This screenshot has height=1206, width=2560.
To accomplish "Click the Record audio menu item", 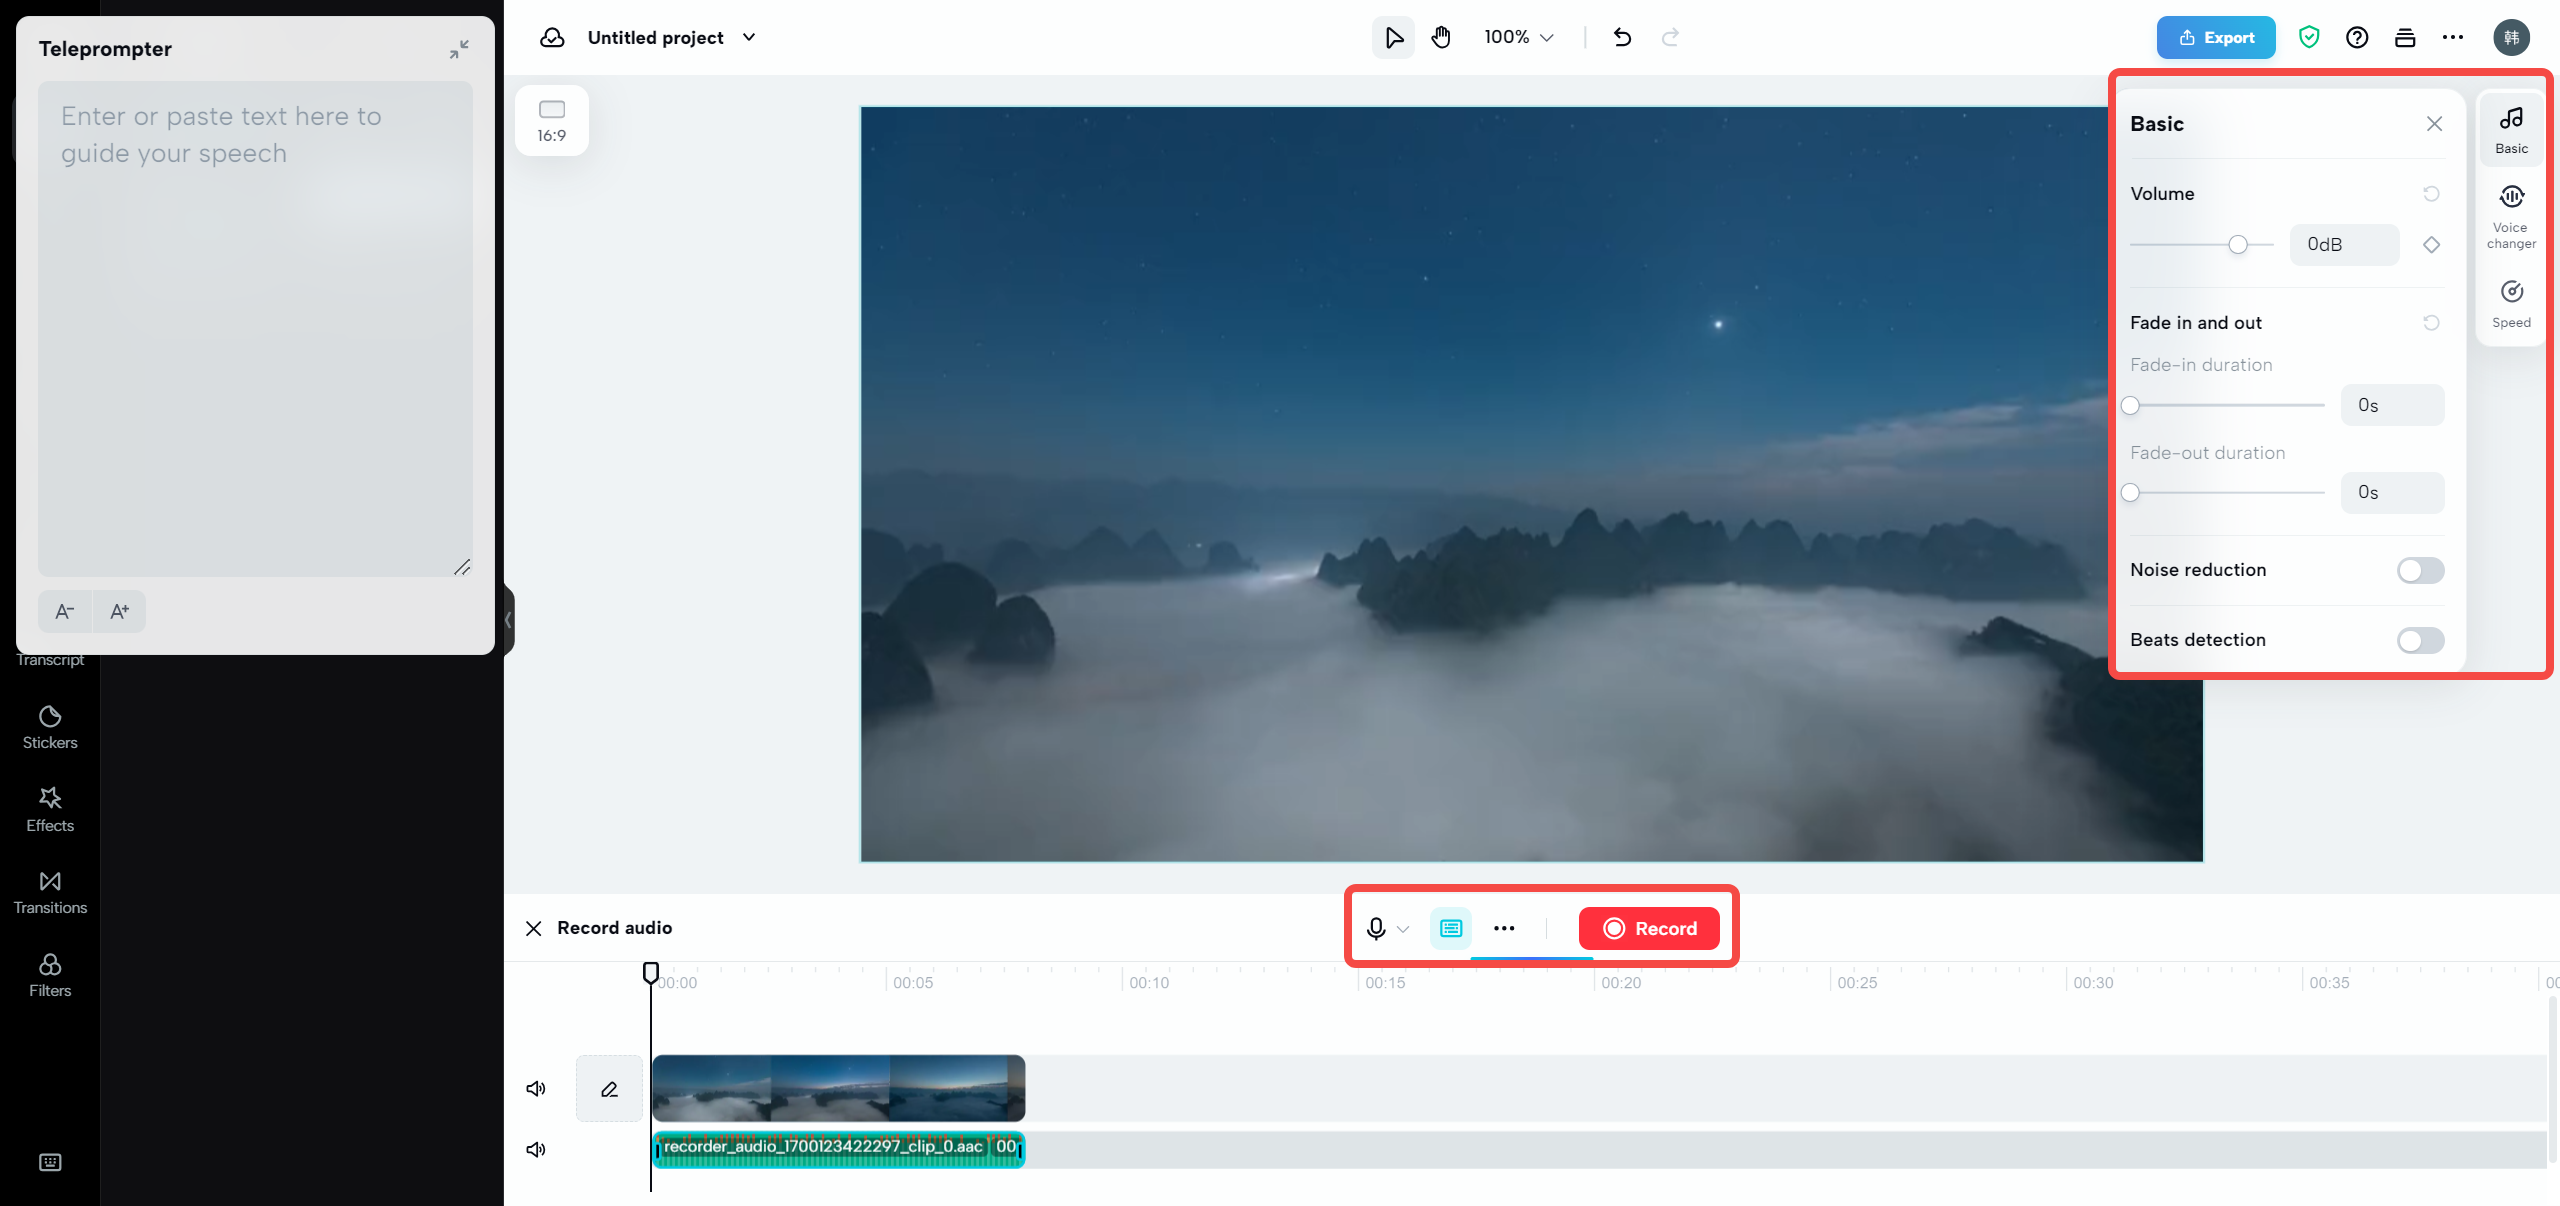I will [x=614, y=927].
